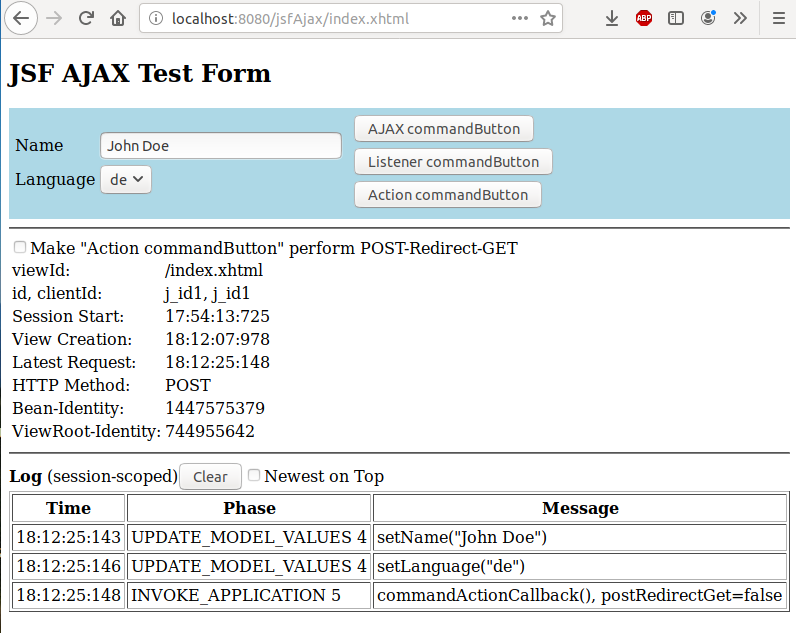796x633 pixels.
Task: Click the browser back arrow button
Action: click(x=23, y=18)
